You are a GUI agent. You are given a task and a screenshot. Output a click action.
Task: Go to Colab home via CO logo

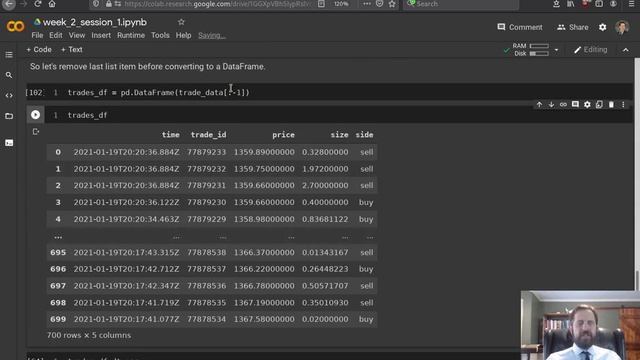16,27
